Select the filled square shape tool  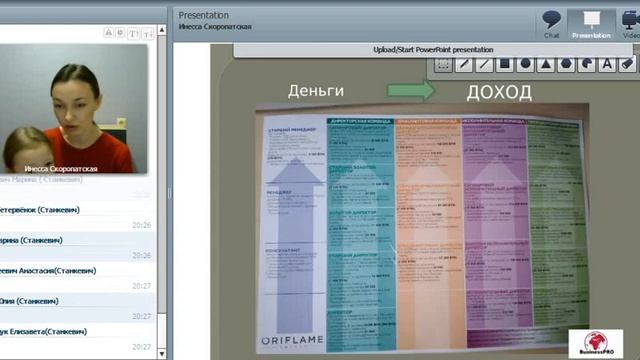tap(505, 64)
